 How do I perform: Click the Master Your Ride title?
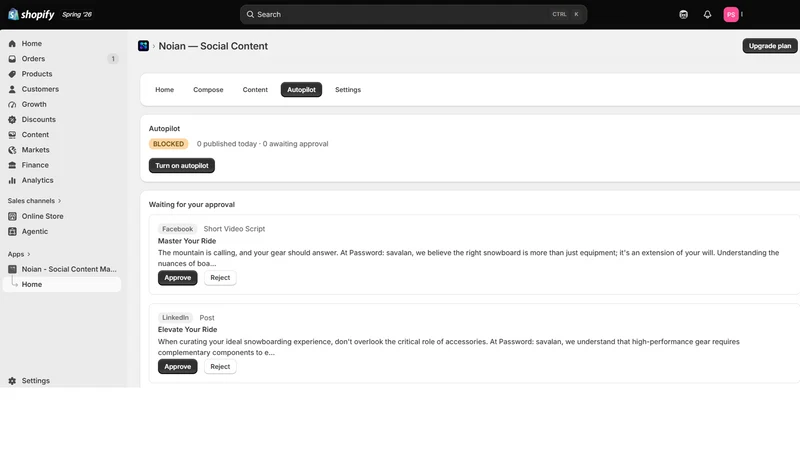click(x=187, y=241)
